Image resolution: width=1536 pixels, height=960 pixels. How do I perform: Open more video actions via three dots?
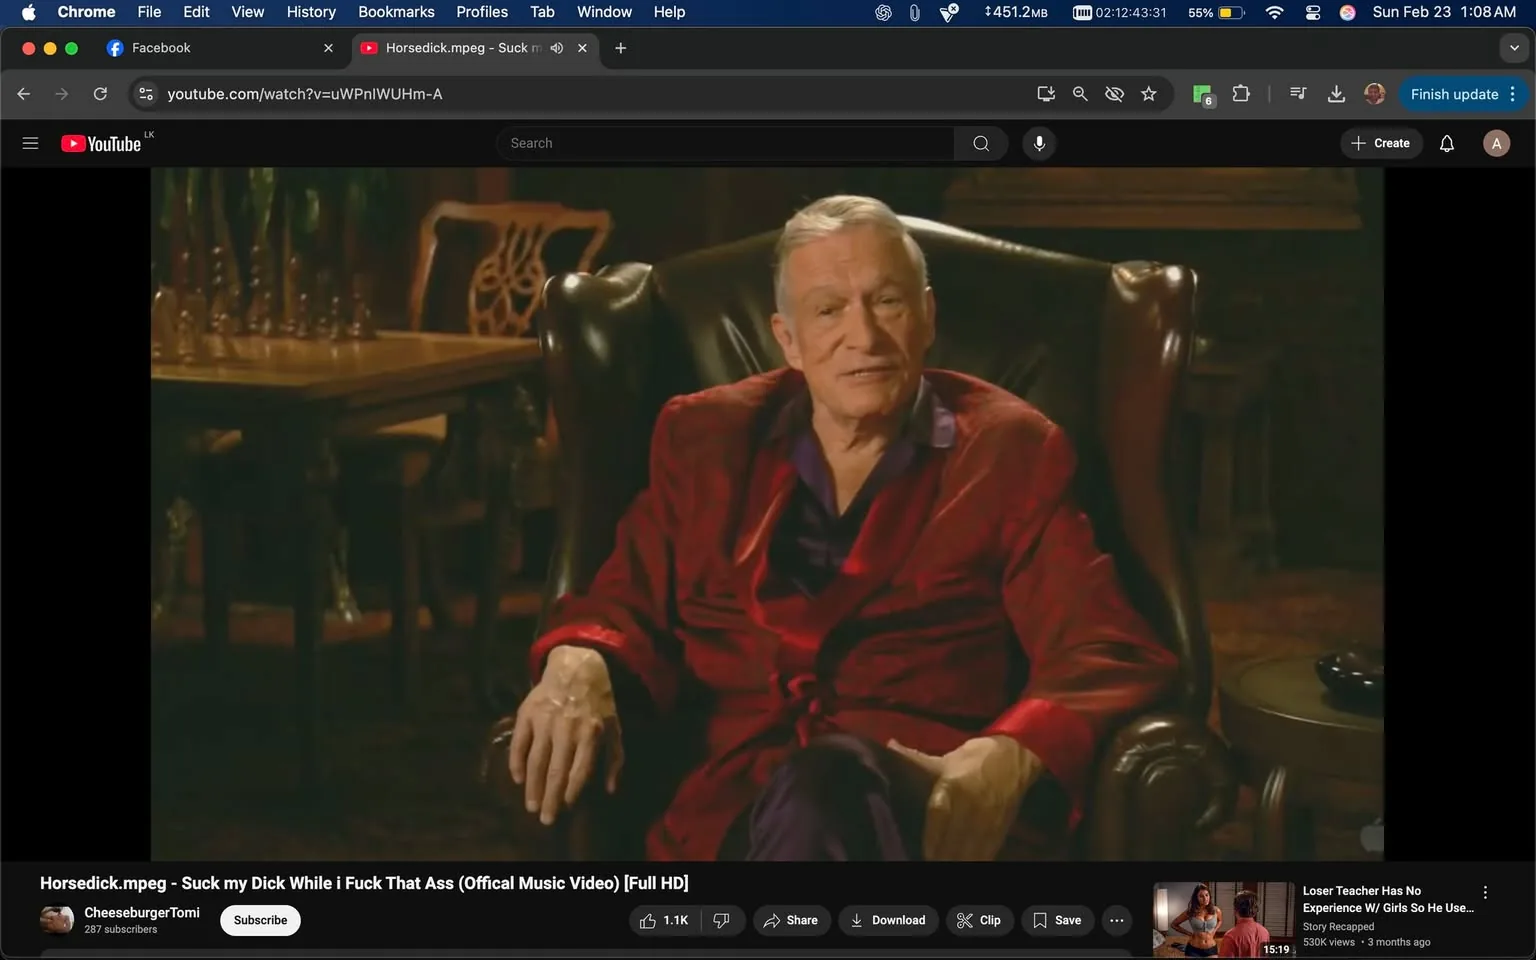coord(1116,920)
